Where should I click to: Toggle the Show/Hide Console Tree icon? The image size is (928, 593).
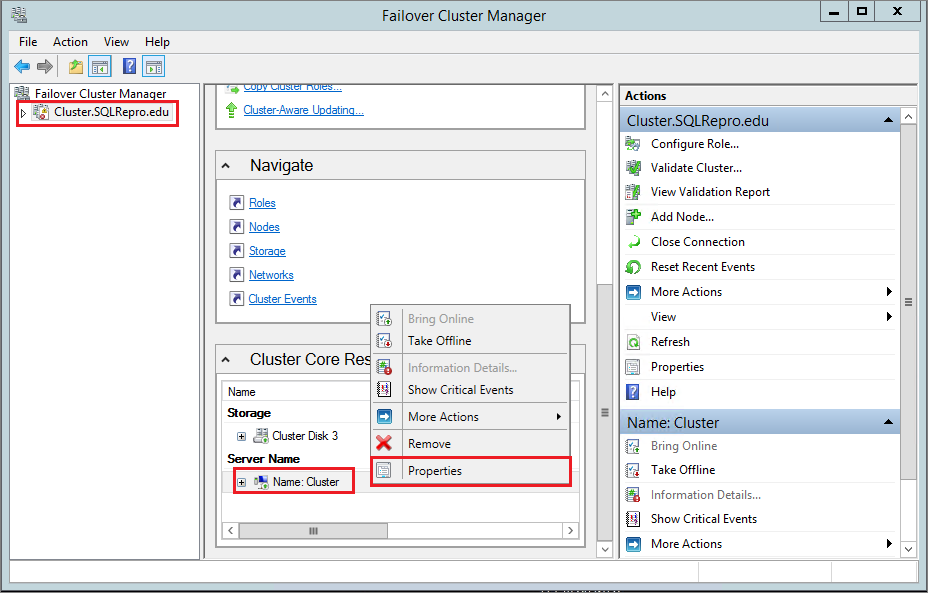coord(99,66)
